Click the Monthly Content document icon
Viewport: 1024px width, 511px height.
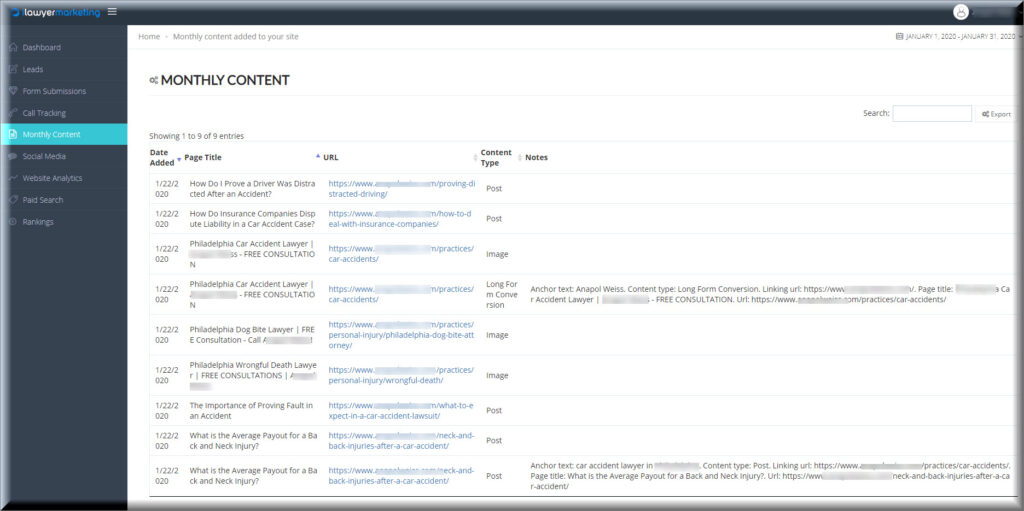[x=13, y=135]
